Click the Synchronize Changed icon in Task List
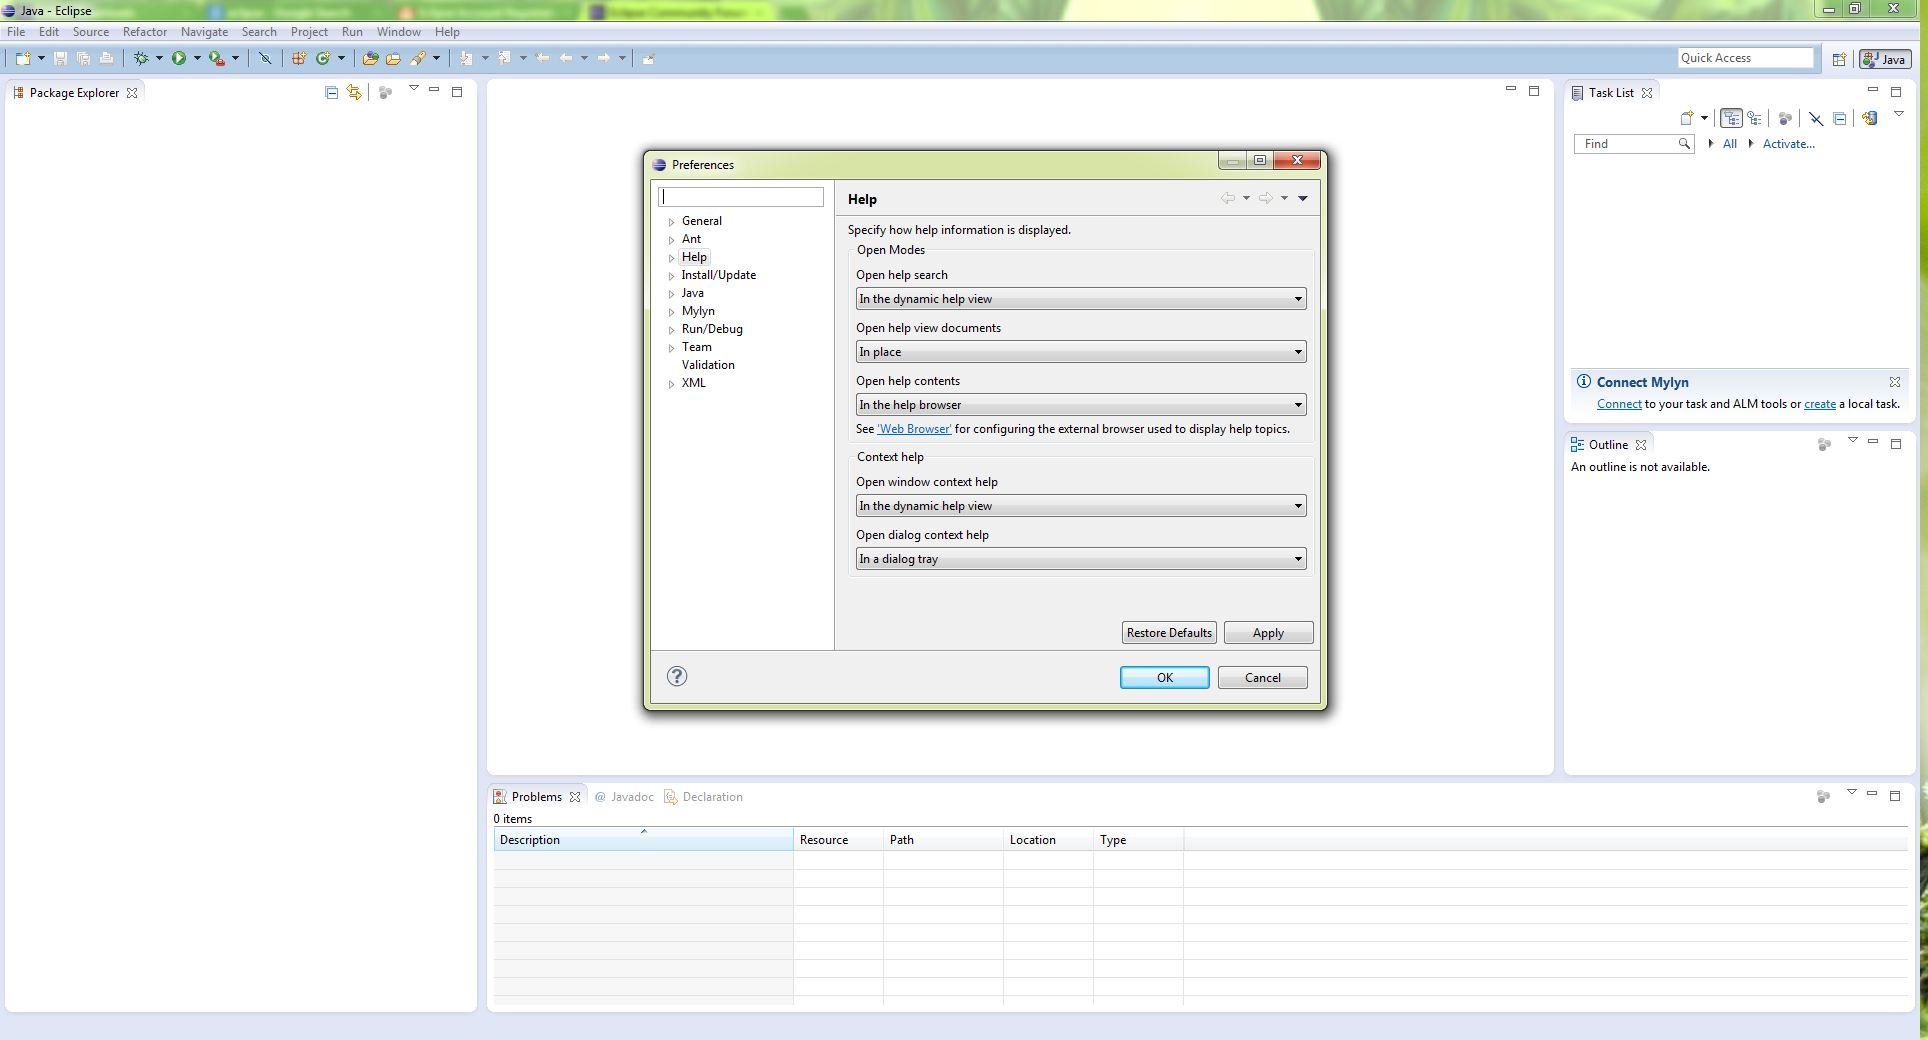Viewport: 1928px width, 1040px height. point(1869,118)
